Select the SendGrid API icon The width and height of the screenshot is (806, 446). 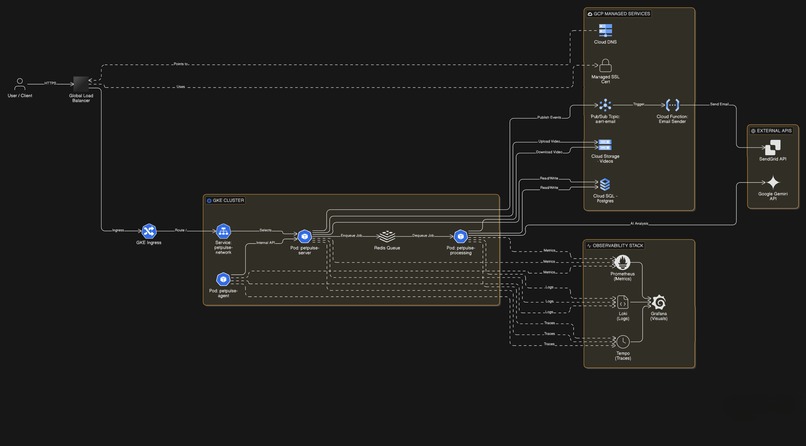click(773, 148)
